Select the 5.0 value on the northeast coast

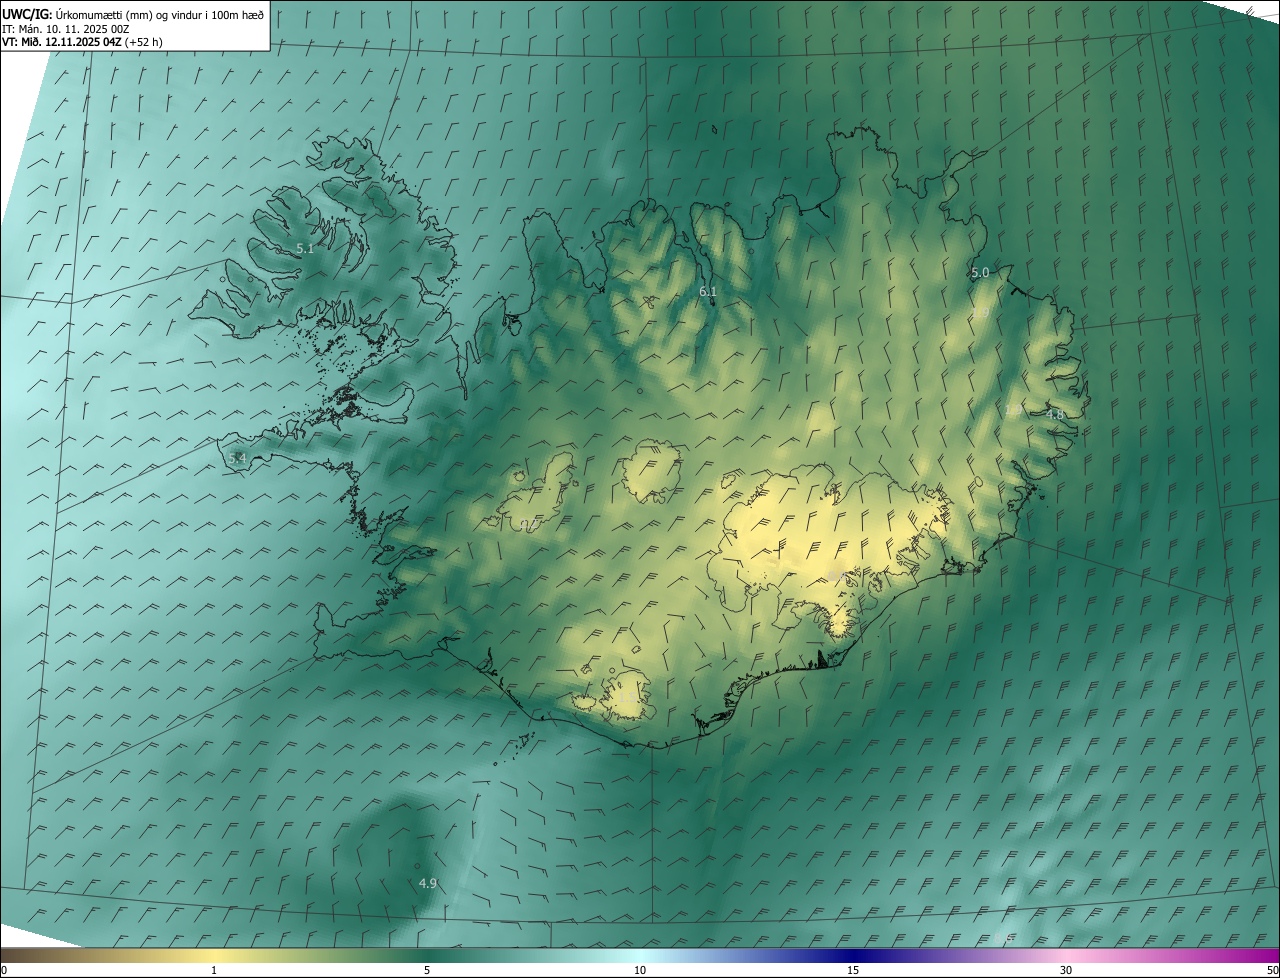(x=980, y=273)
